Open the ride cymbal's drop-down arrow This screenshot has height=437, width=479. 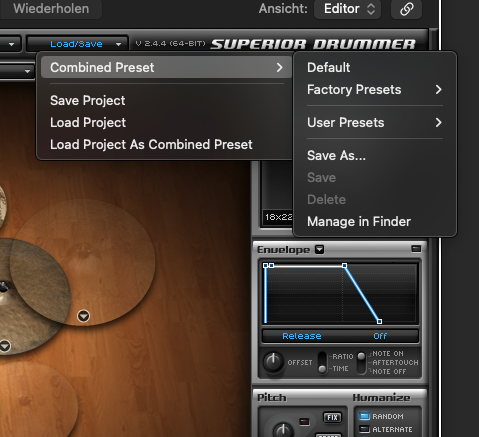(x=83, y=315)
